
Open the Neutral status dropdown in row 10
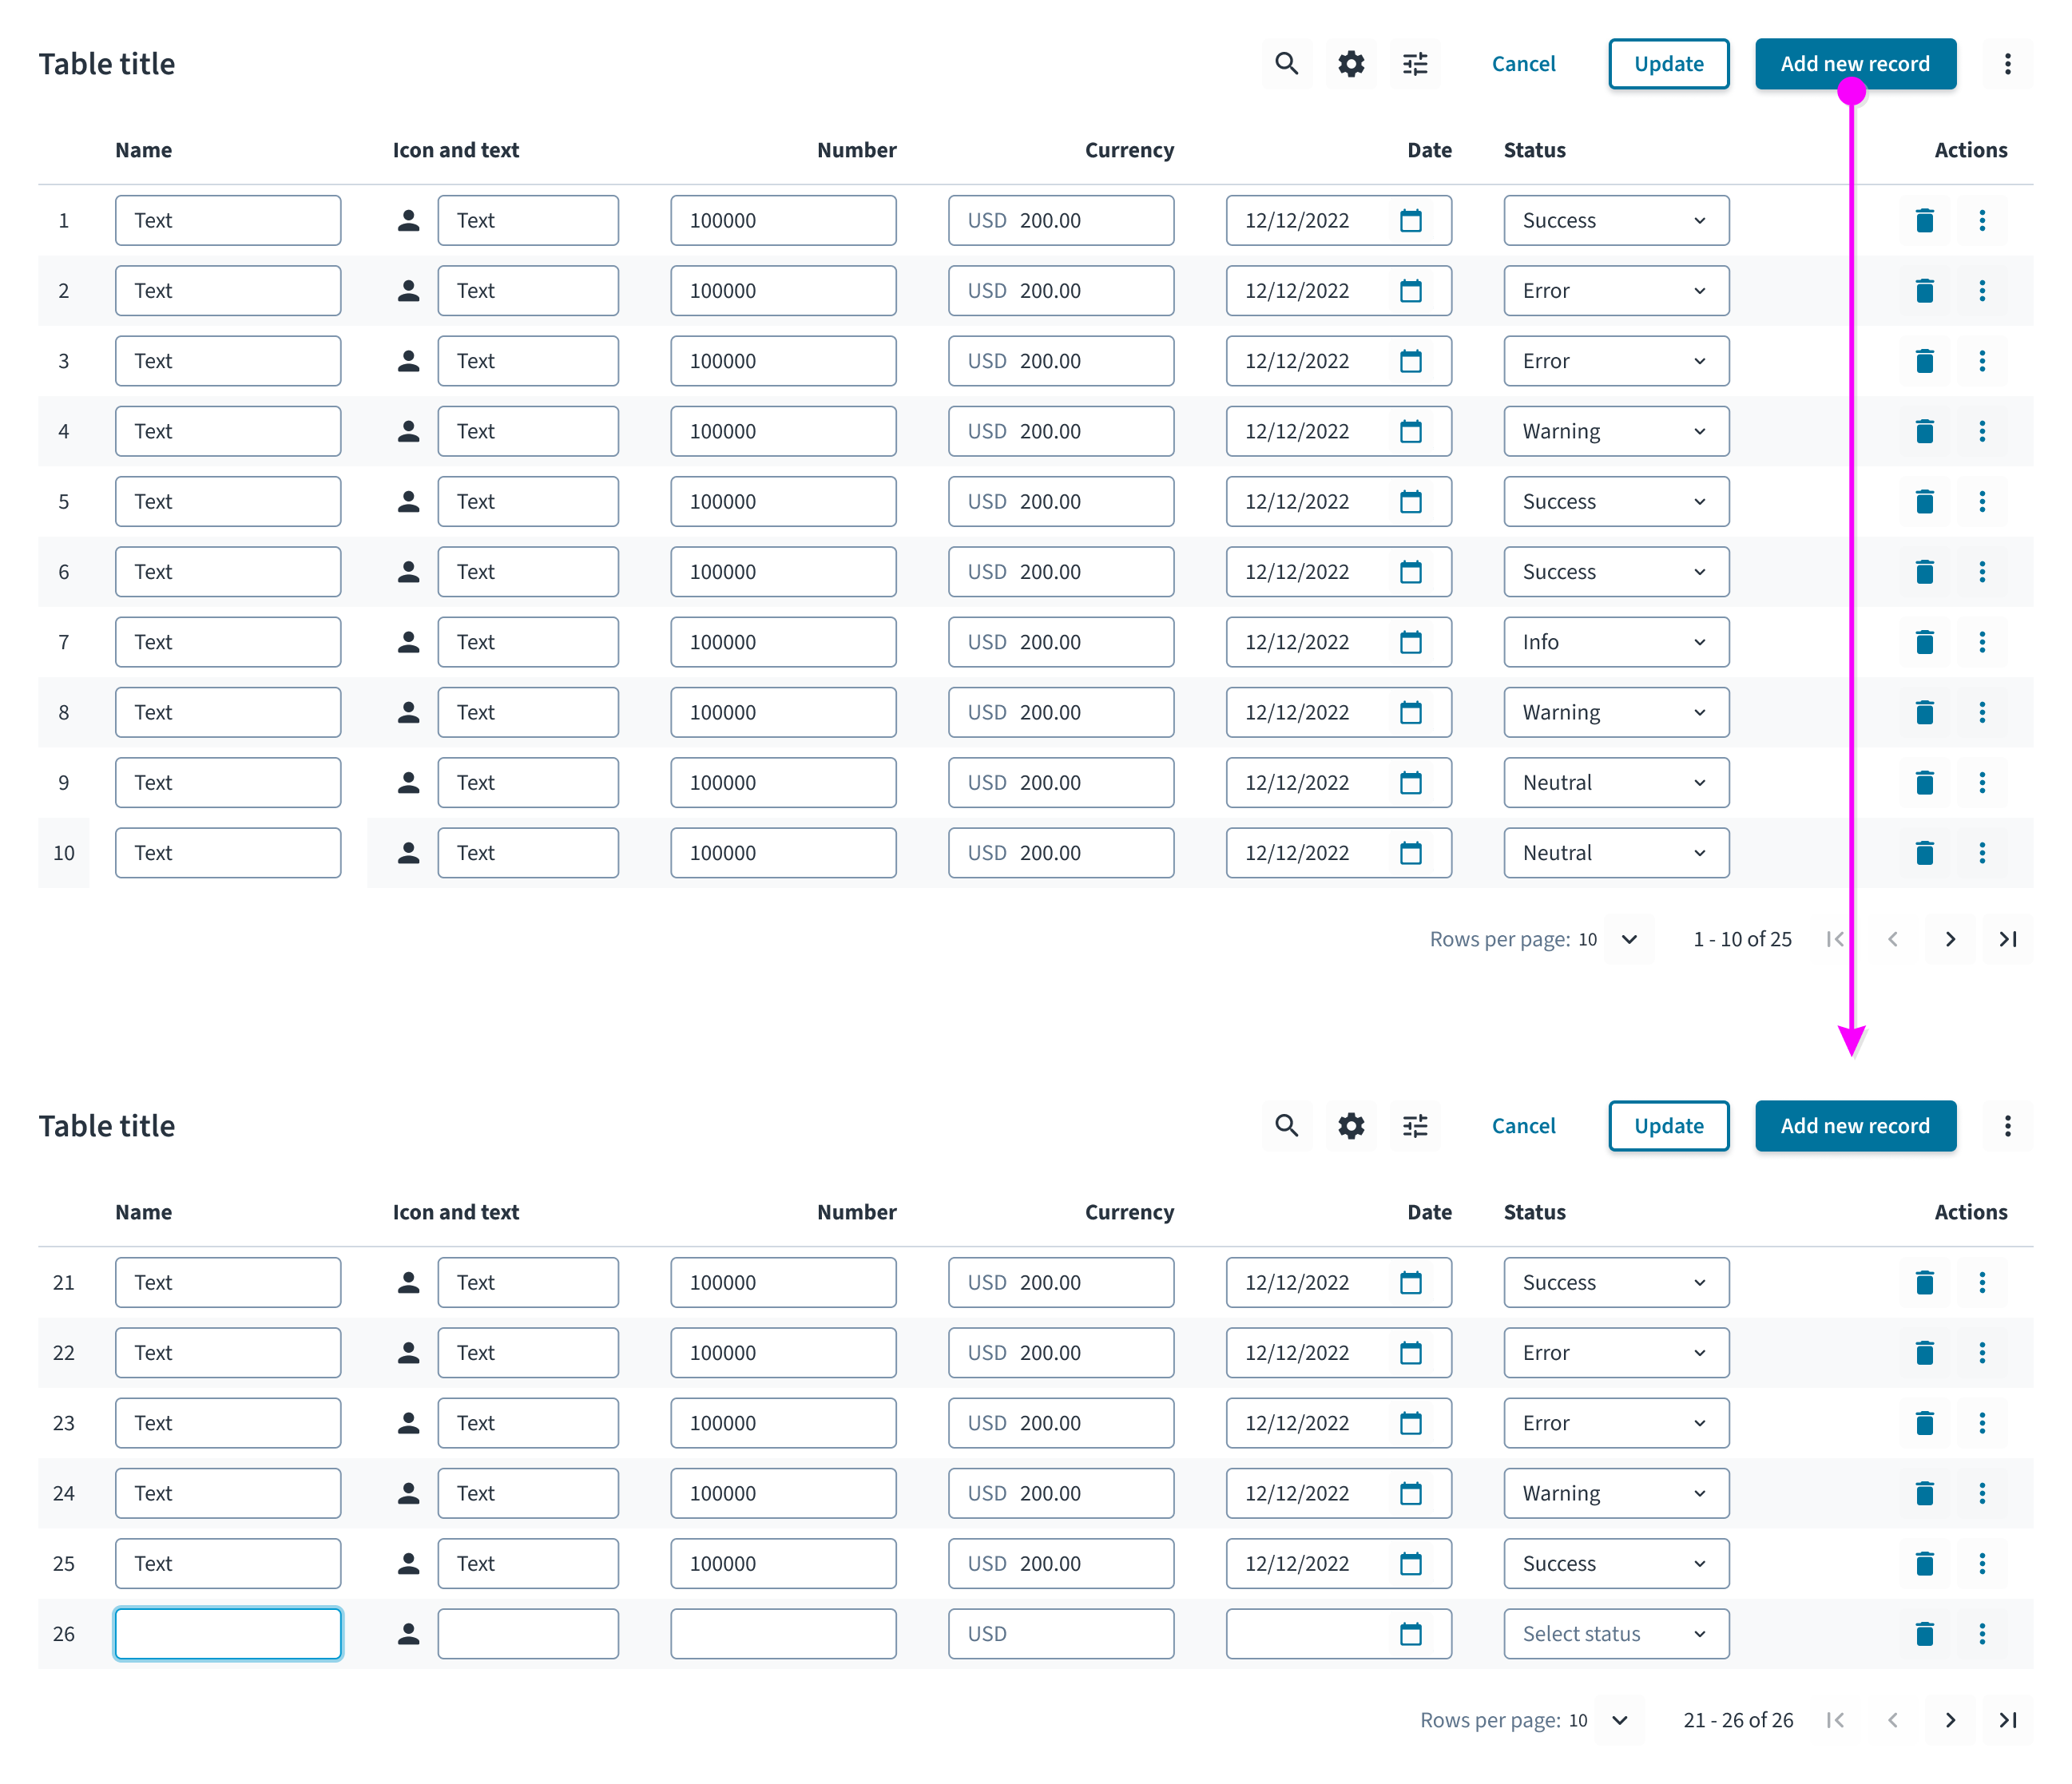point(1616,853)
